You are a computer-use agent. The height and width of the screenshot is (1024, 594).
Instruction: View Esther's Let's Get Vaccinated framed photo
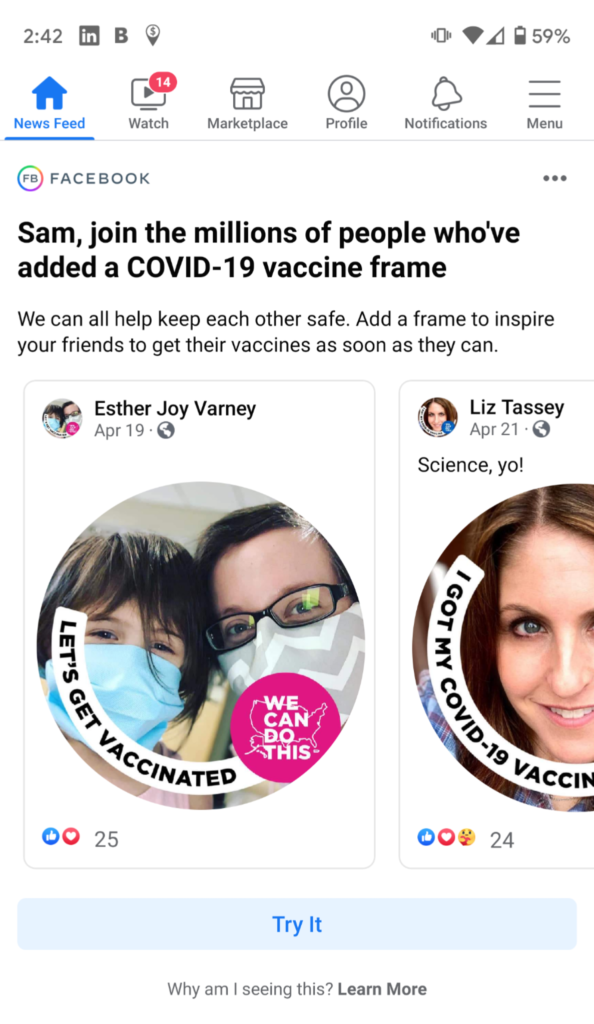pos(201,646)
